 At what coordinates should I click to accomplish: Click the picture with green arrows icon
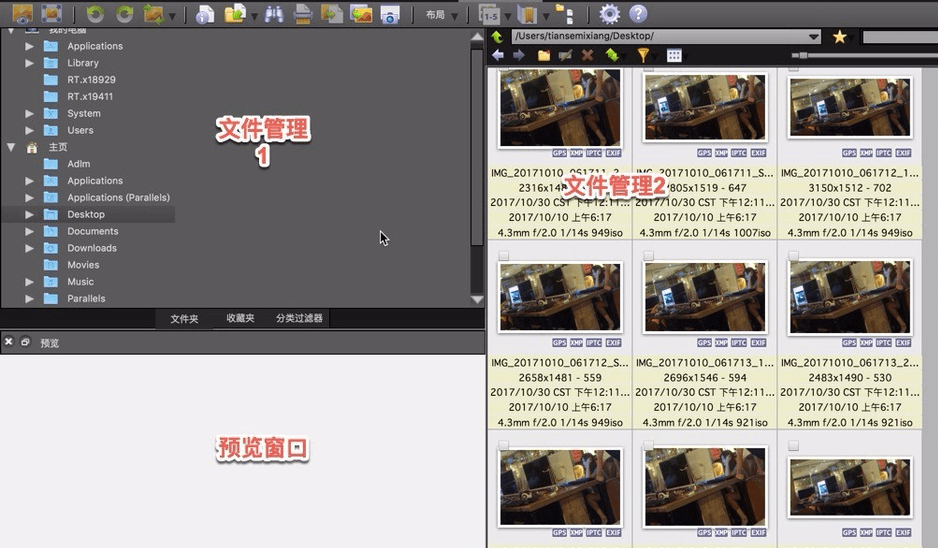(x=154, y=14)
